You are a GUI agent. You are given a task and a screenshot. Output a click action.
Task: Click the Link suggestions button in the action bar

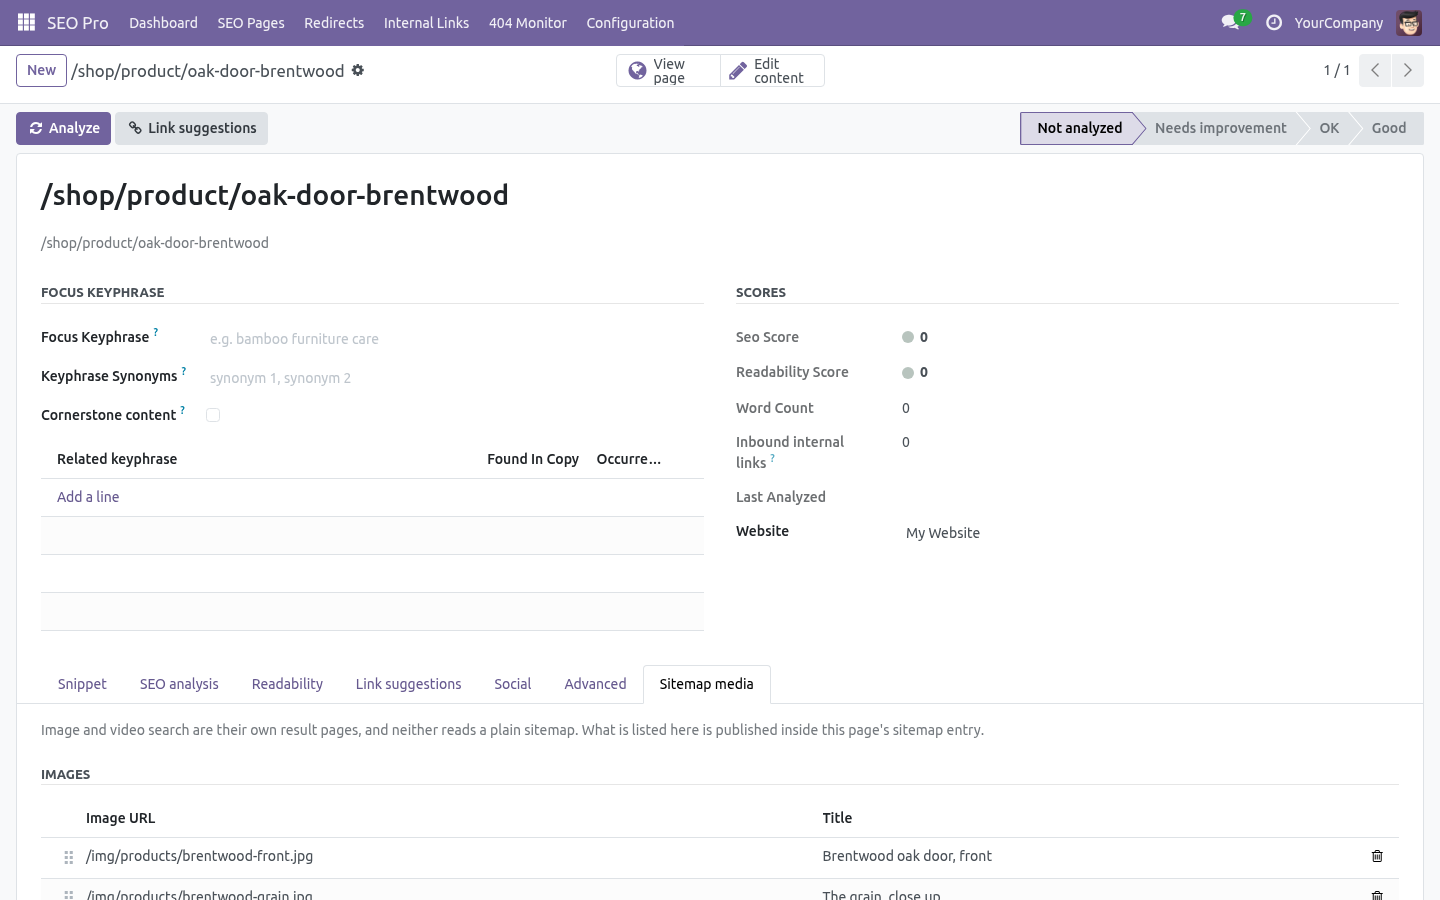pyautogui.click(x=191, y=128)
